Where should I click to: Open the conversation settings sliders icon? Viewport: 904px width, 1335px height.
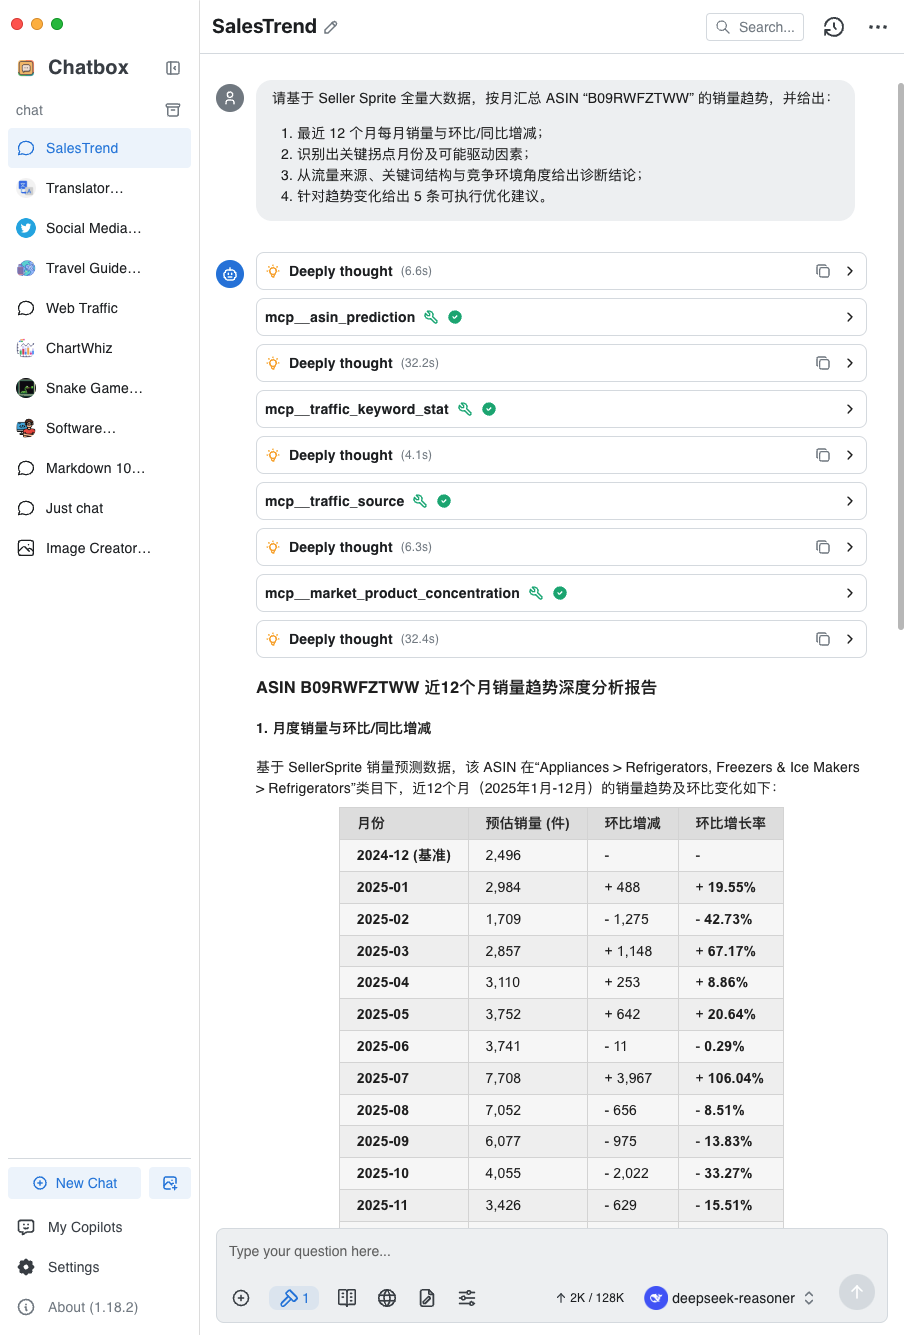(x=467, y=1298)
